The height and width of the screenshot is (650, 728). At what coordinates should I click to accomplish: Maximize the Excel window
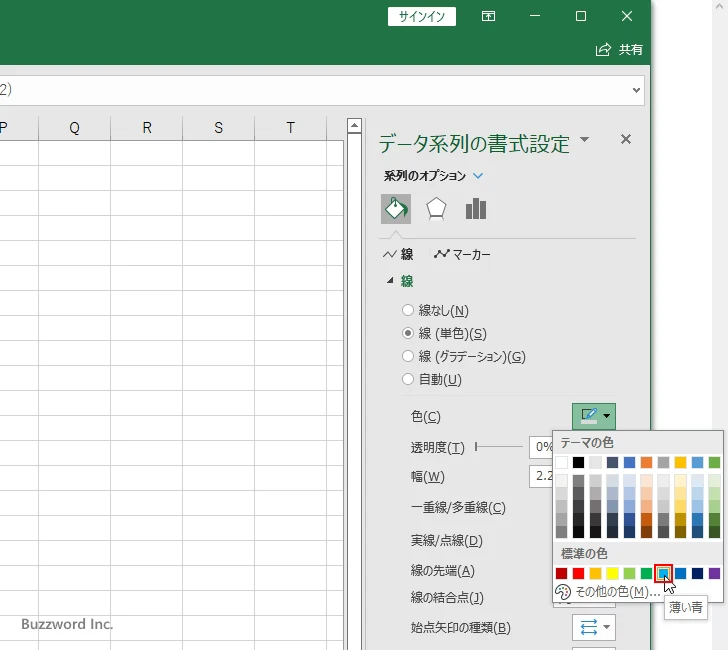[x=580, y=16]
